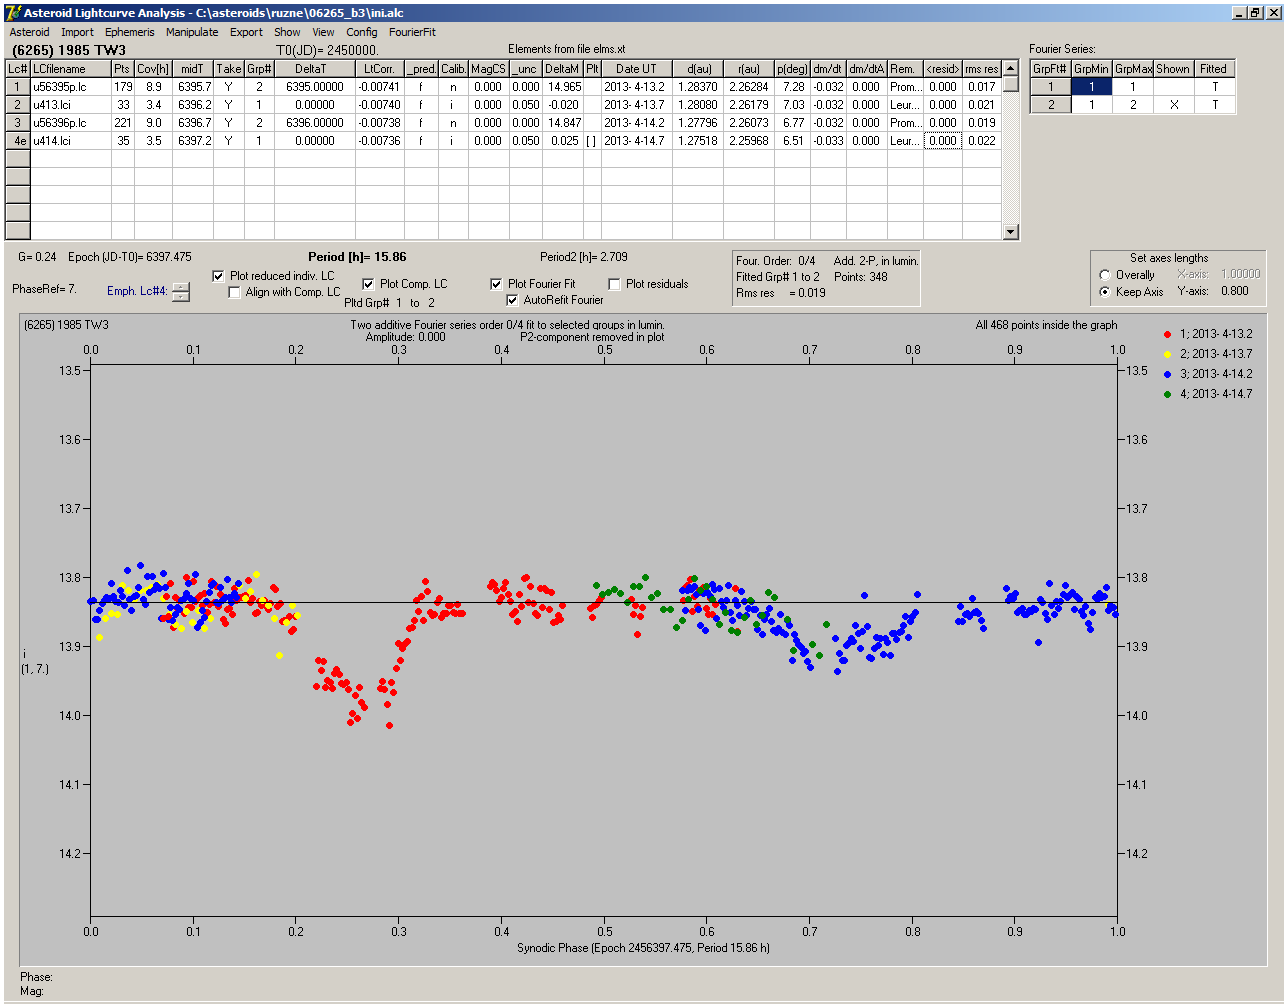This screenshot has width=1288, height=1004.
Task: Click the application icon in title bar
Action: pyautogui.click(x=12, y=13)
